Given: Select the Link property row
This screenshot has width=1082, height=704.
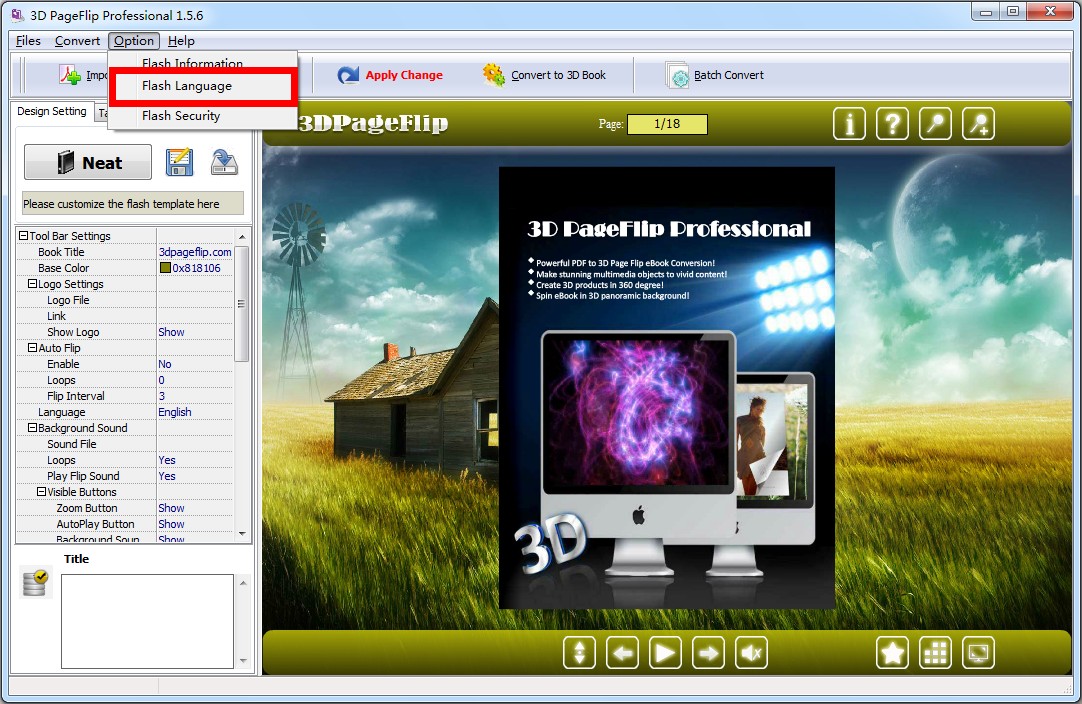Looking at the screenshot, I should coord(125,316).
